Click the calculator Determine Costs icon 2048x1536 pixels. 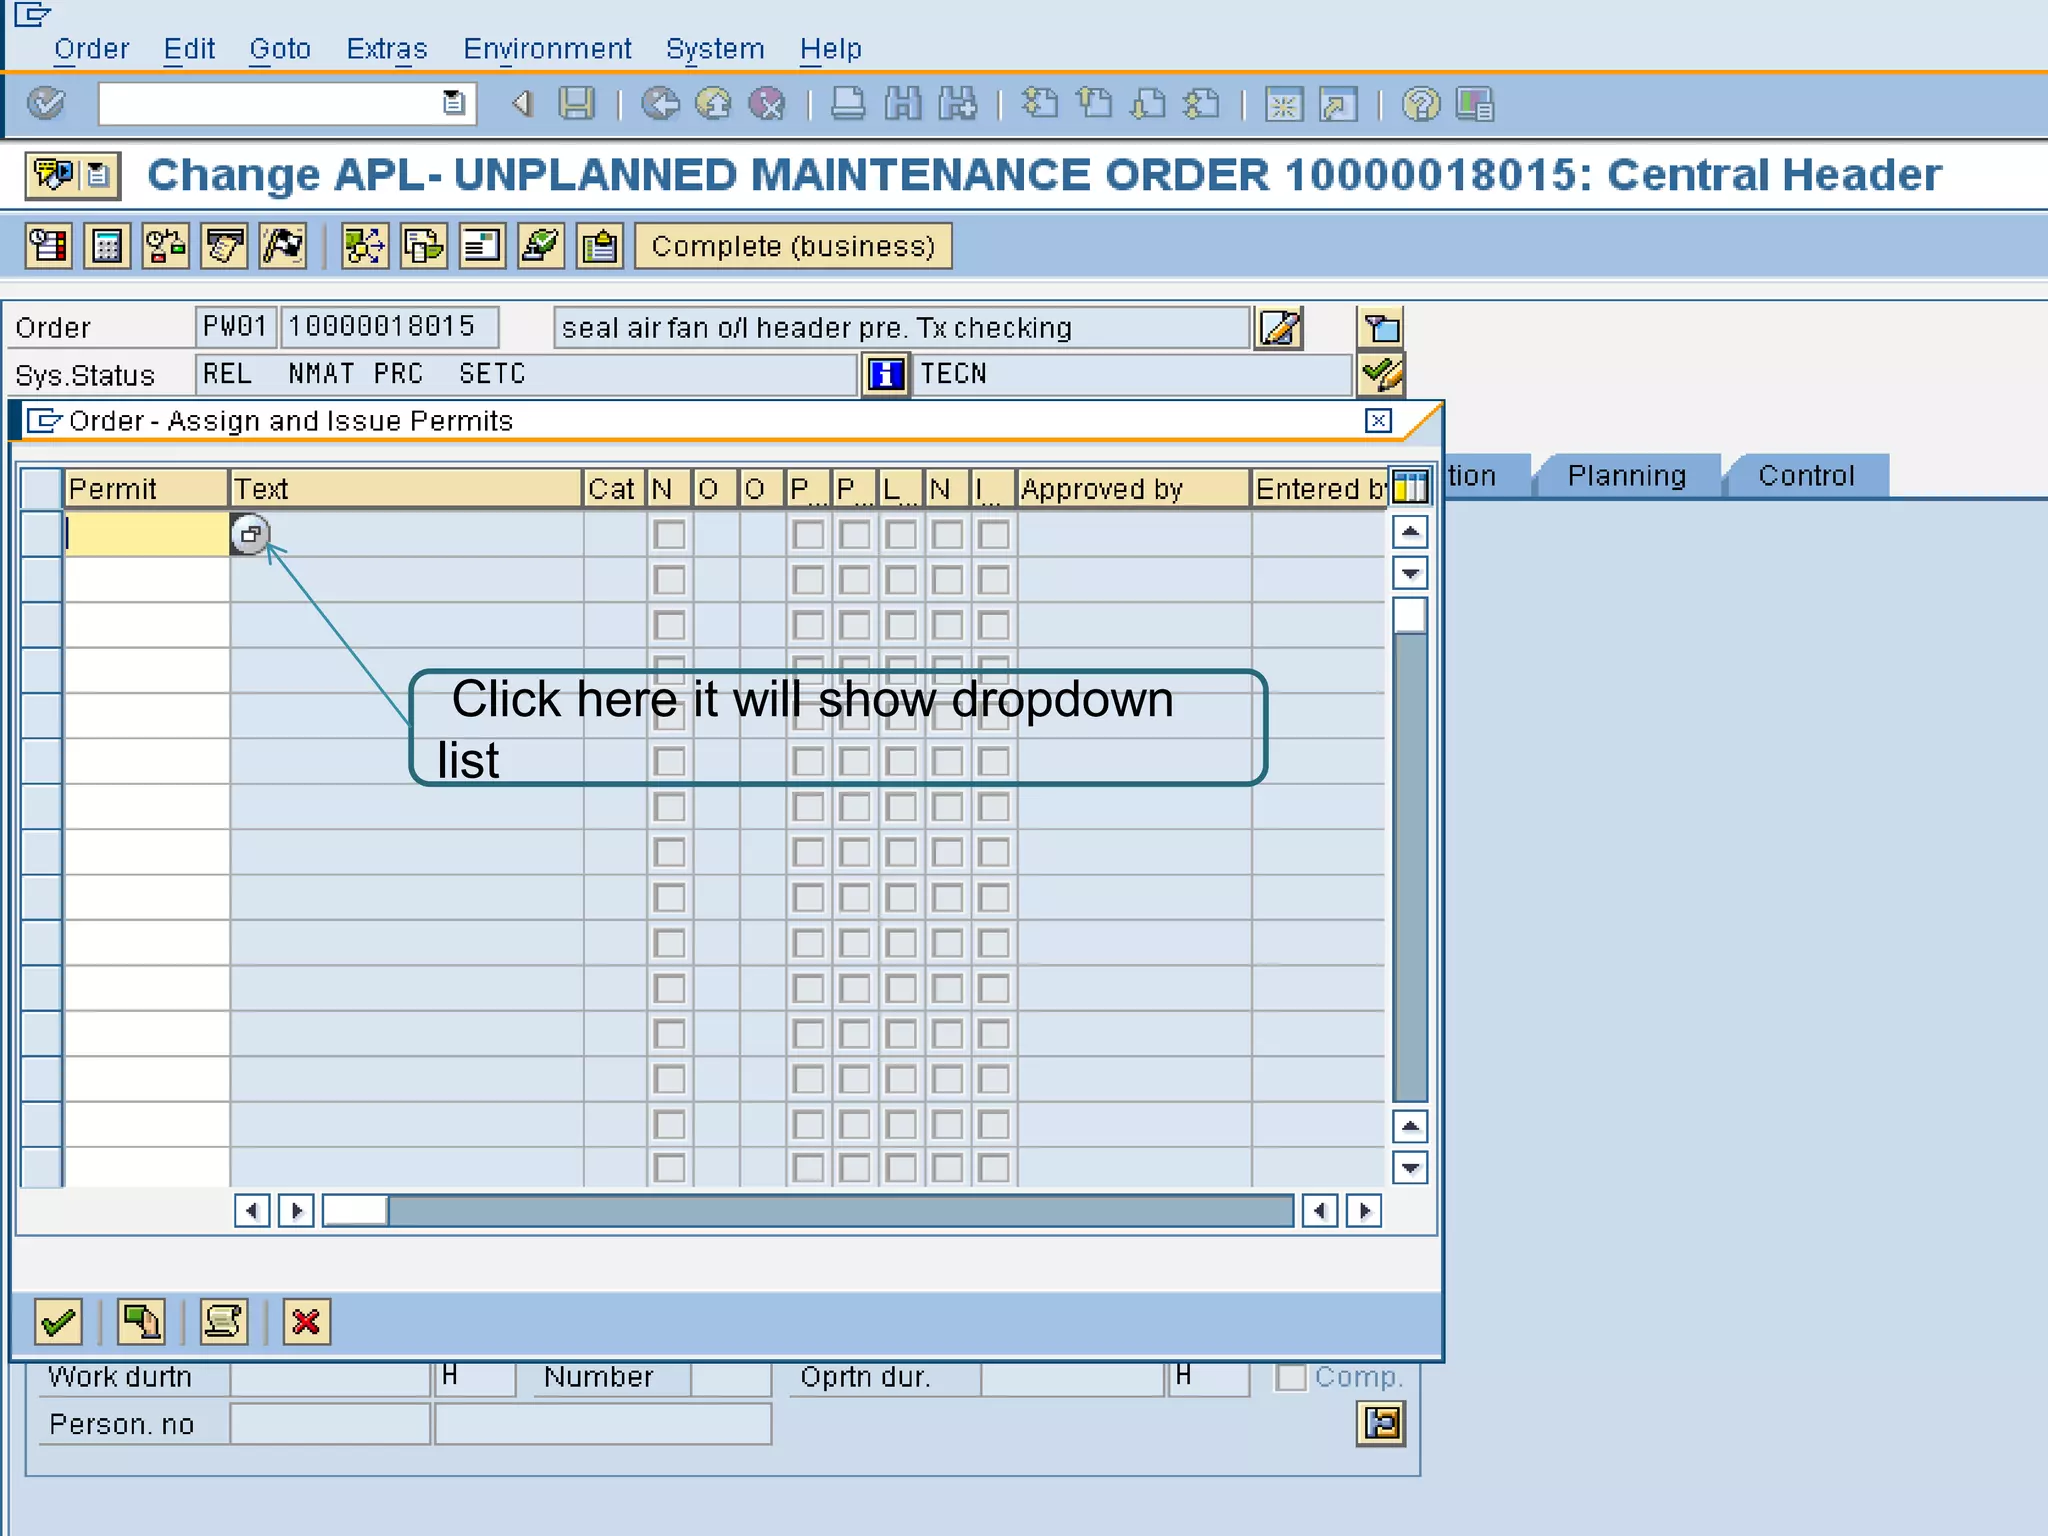click(107, 246)
